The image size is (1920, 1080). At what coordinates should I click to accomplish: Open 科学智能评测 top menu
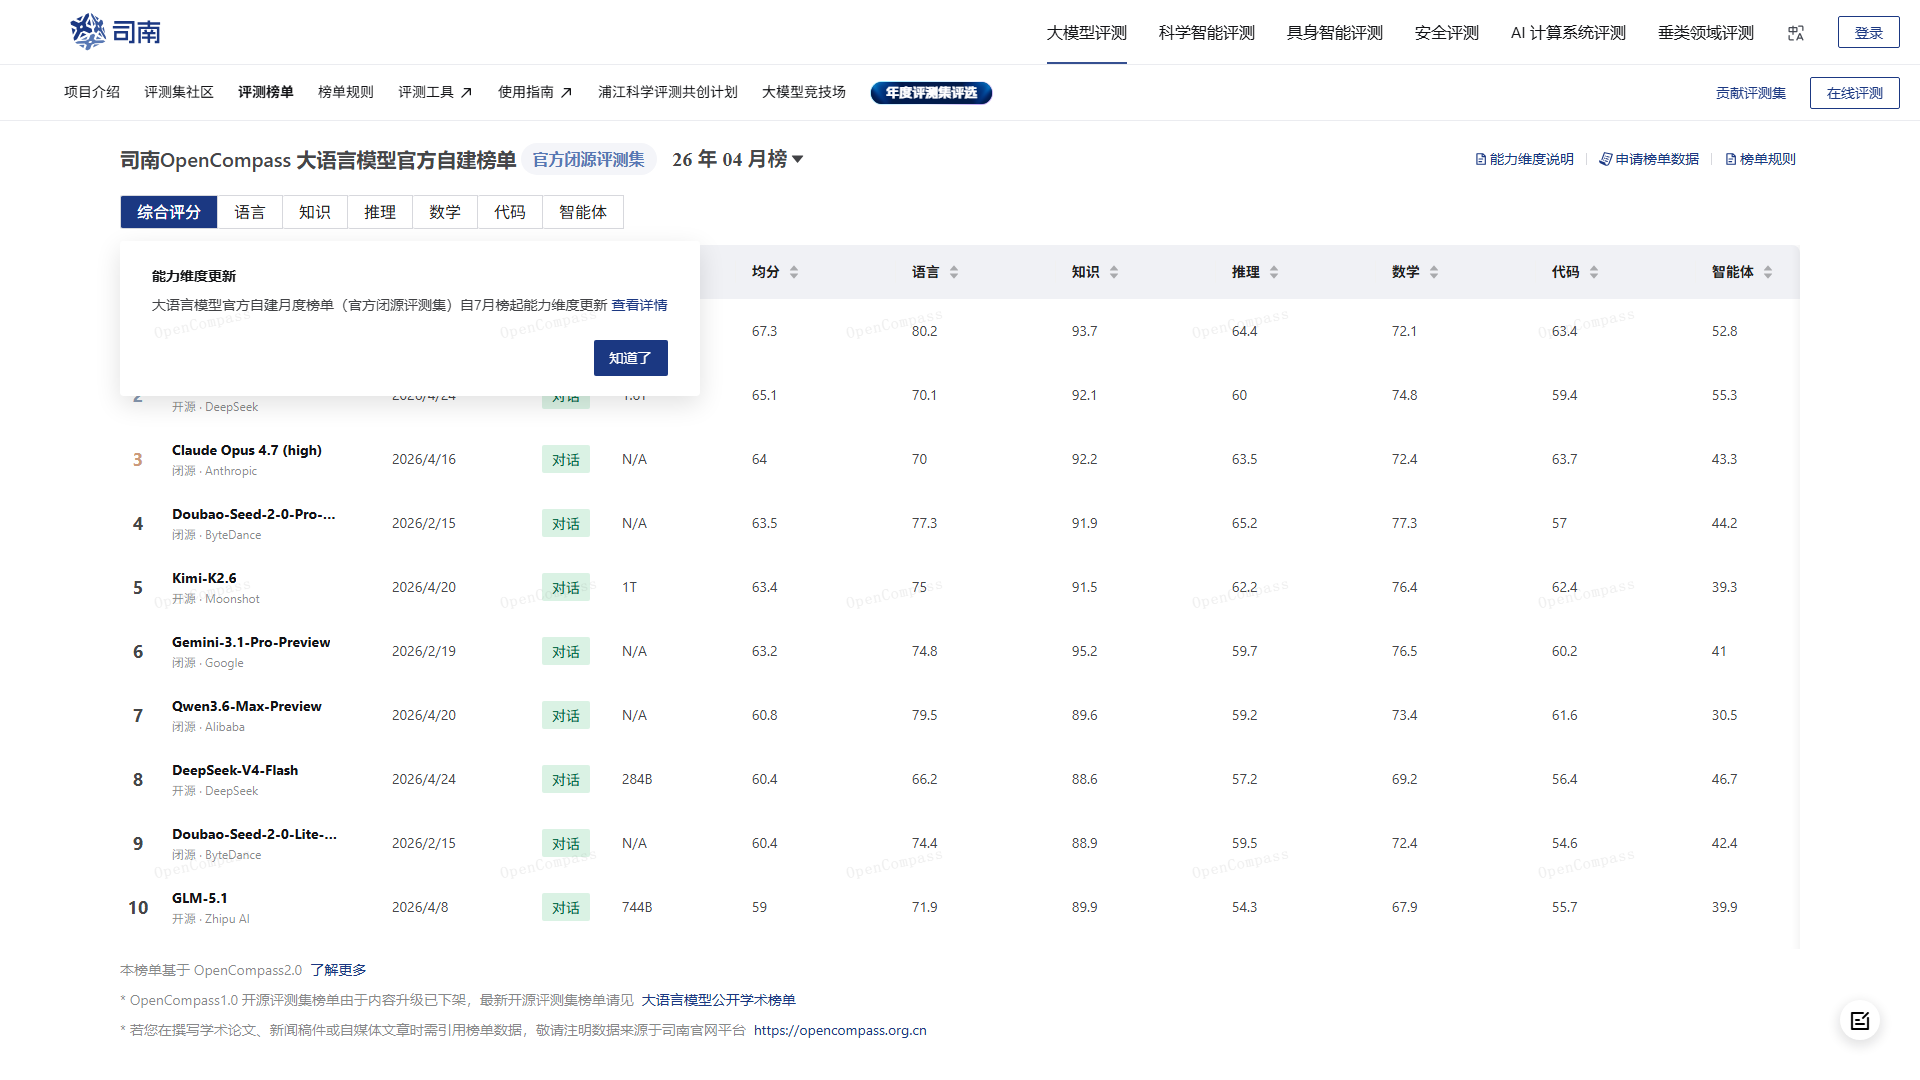tap(1207, 33)
